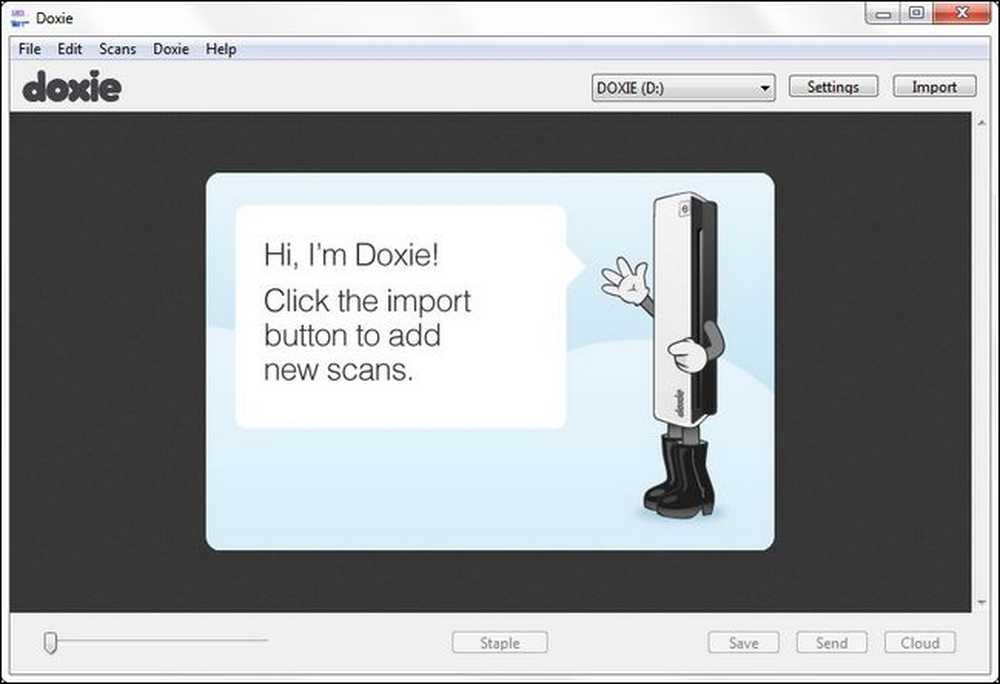Viewport: 1000px width, 684px height.
Task: Click the scrollbar up arrow
Action: pos(982,123)
